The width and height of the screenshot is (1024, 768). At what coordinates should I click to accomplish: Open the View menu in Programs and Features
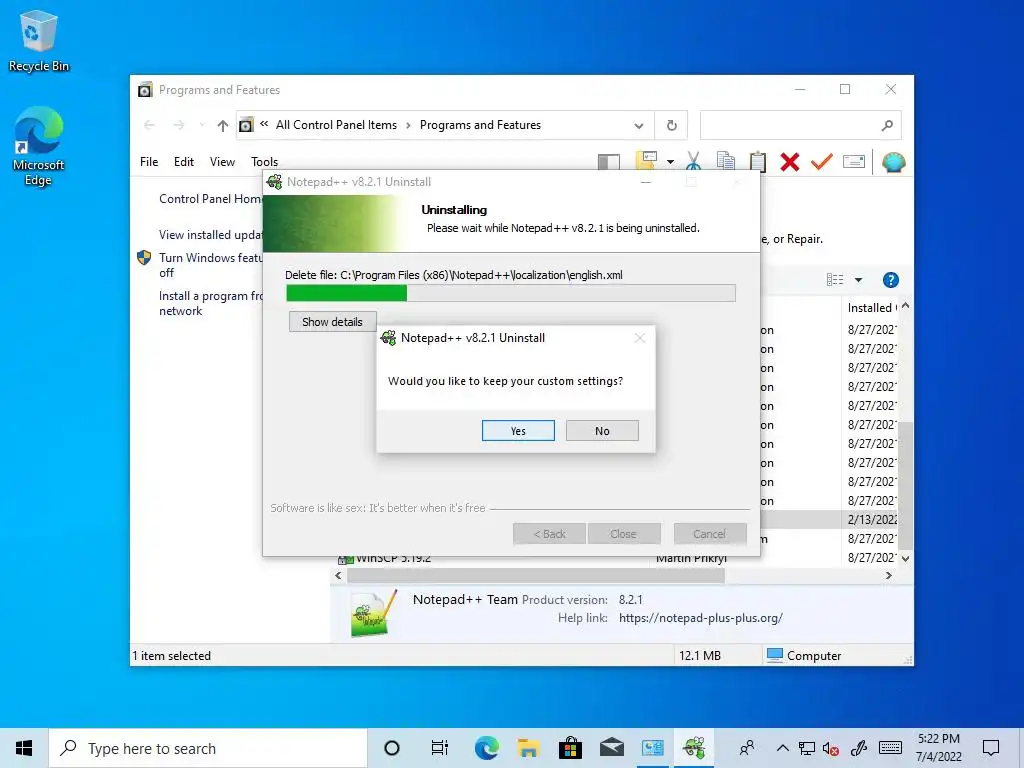pyautogui.click(x=222, y=161)
